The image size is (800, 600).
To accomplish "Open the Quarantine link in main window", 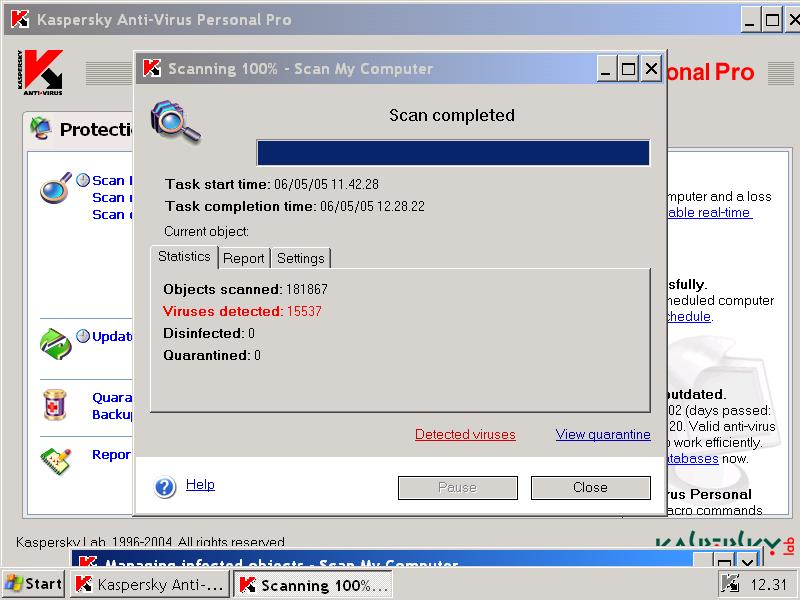I will click(x=112, y=397).
